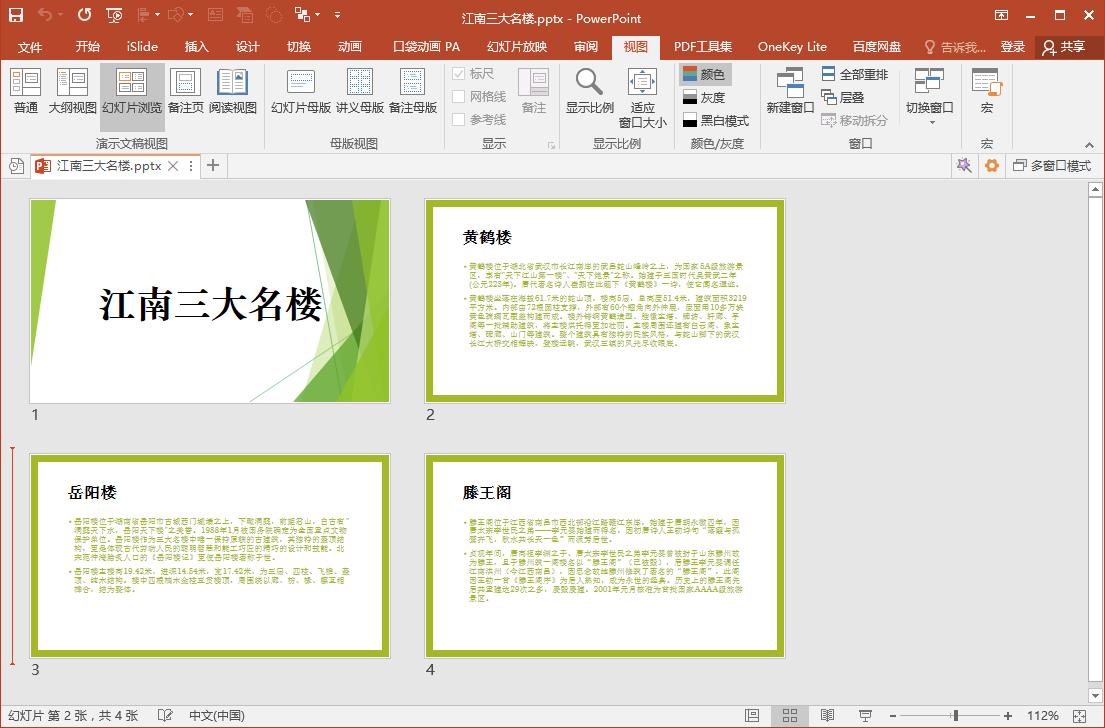1105x728 pixels.
Task: Select the 岳阳楼 slide thumbnail
Action: tap(210, 556)
